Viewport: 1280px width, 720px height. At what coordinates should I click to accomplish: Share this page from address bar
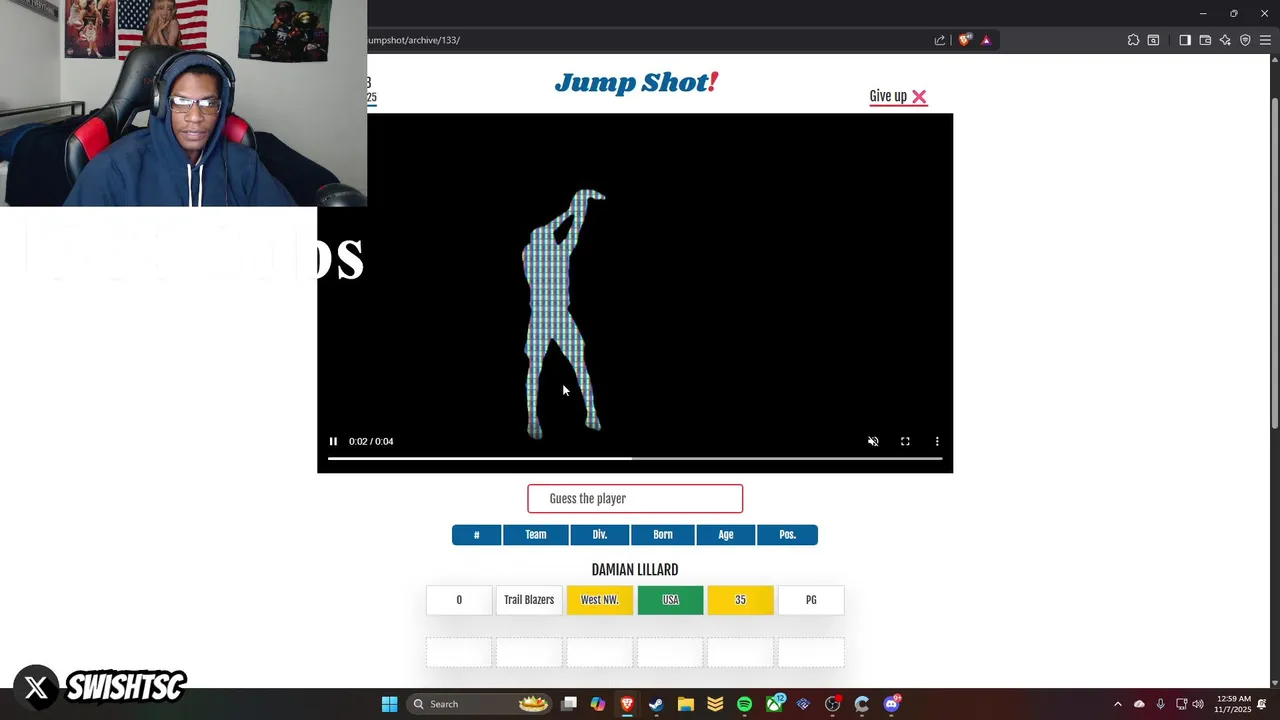point(940,40)
